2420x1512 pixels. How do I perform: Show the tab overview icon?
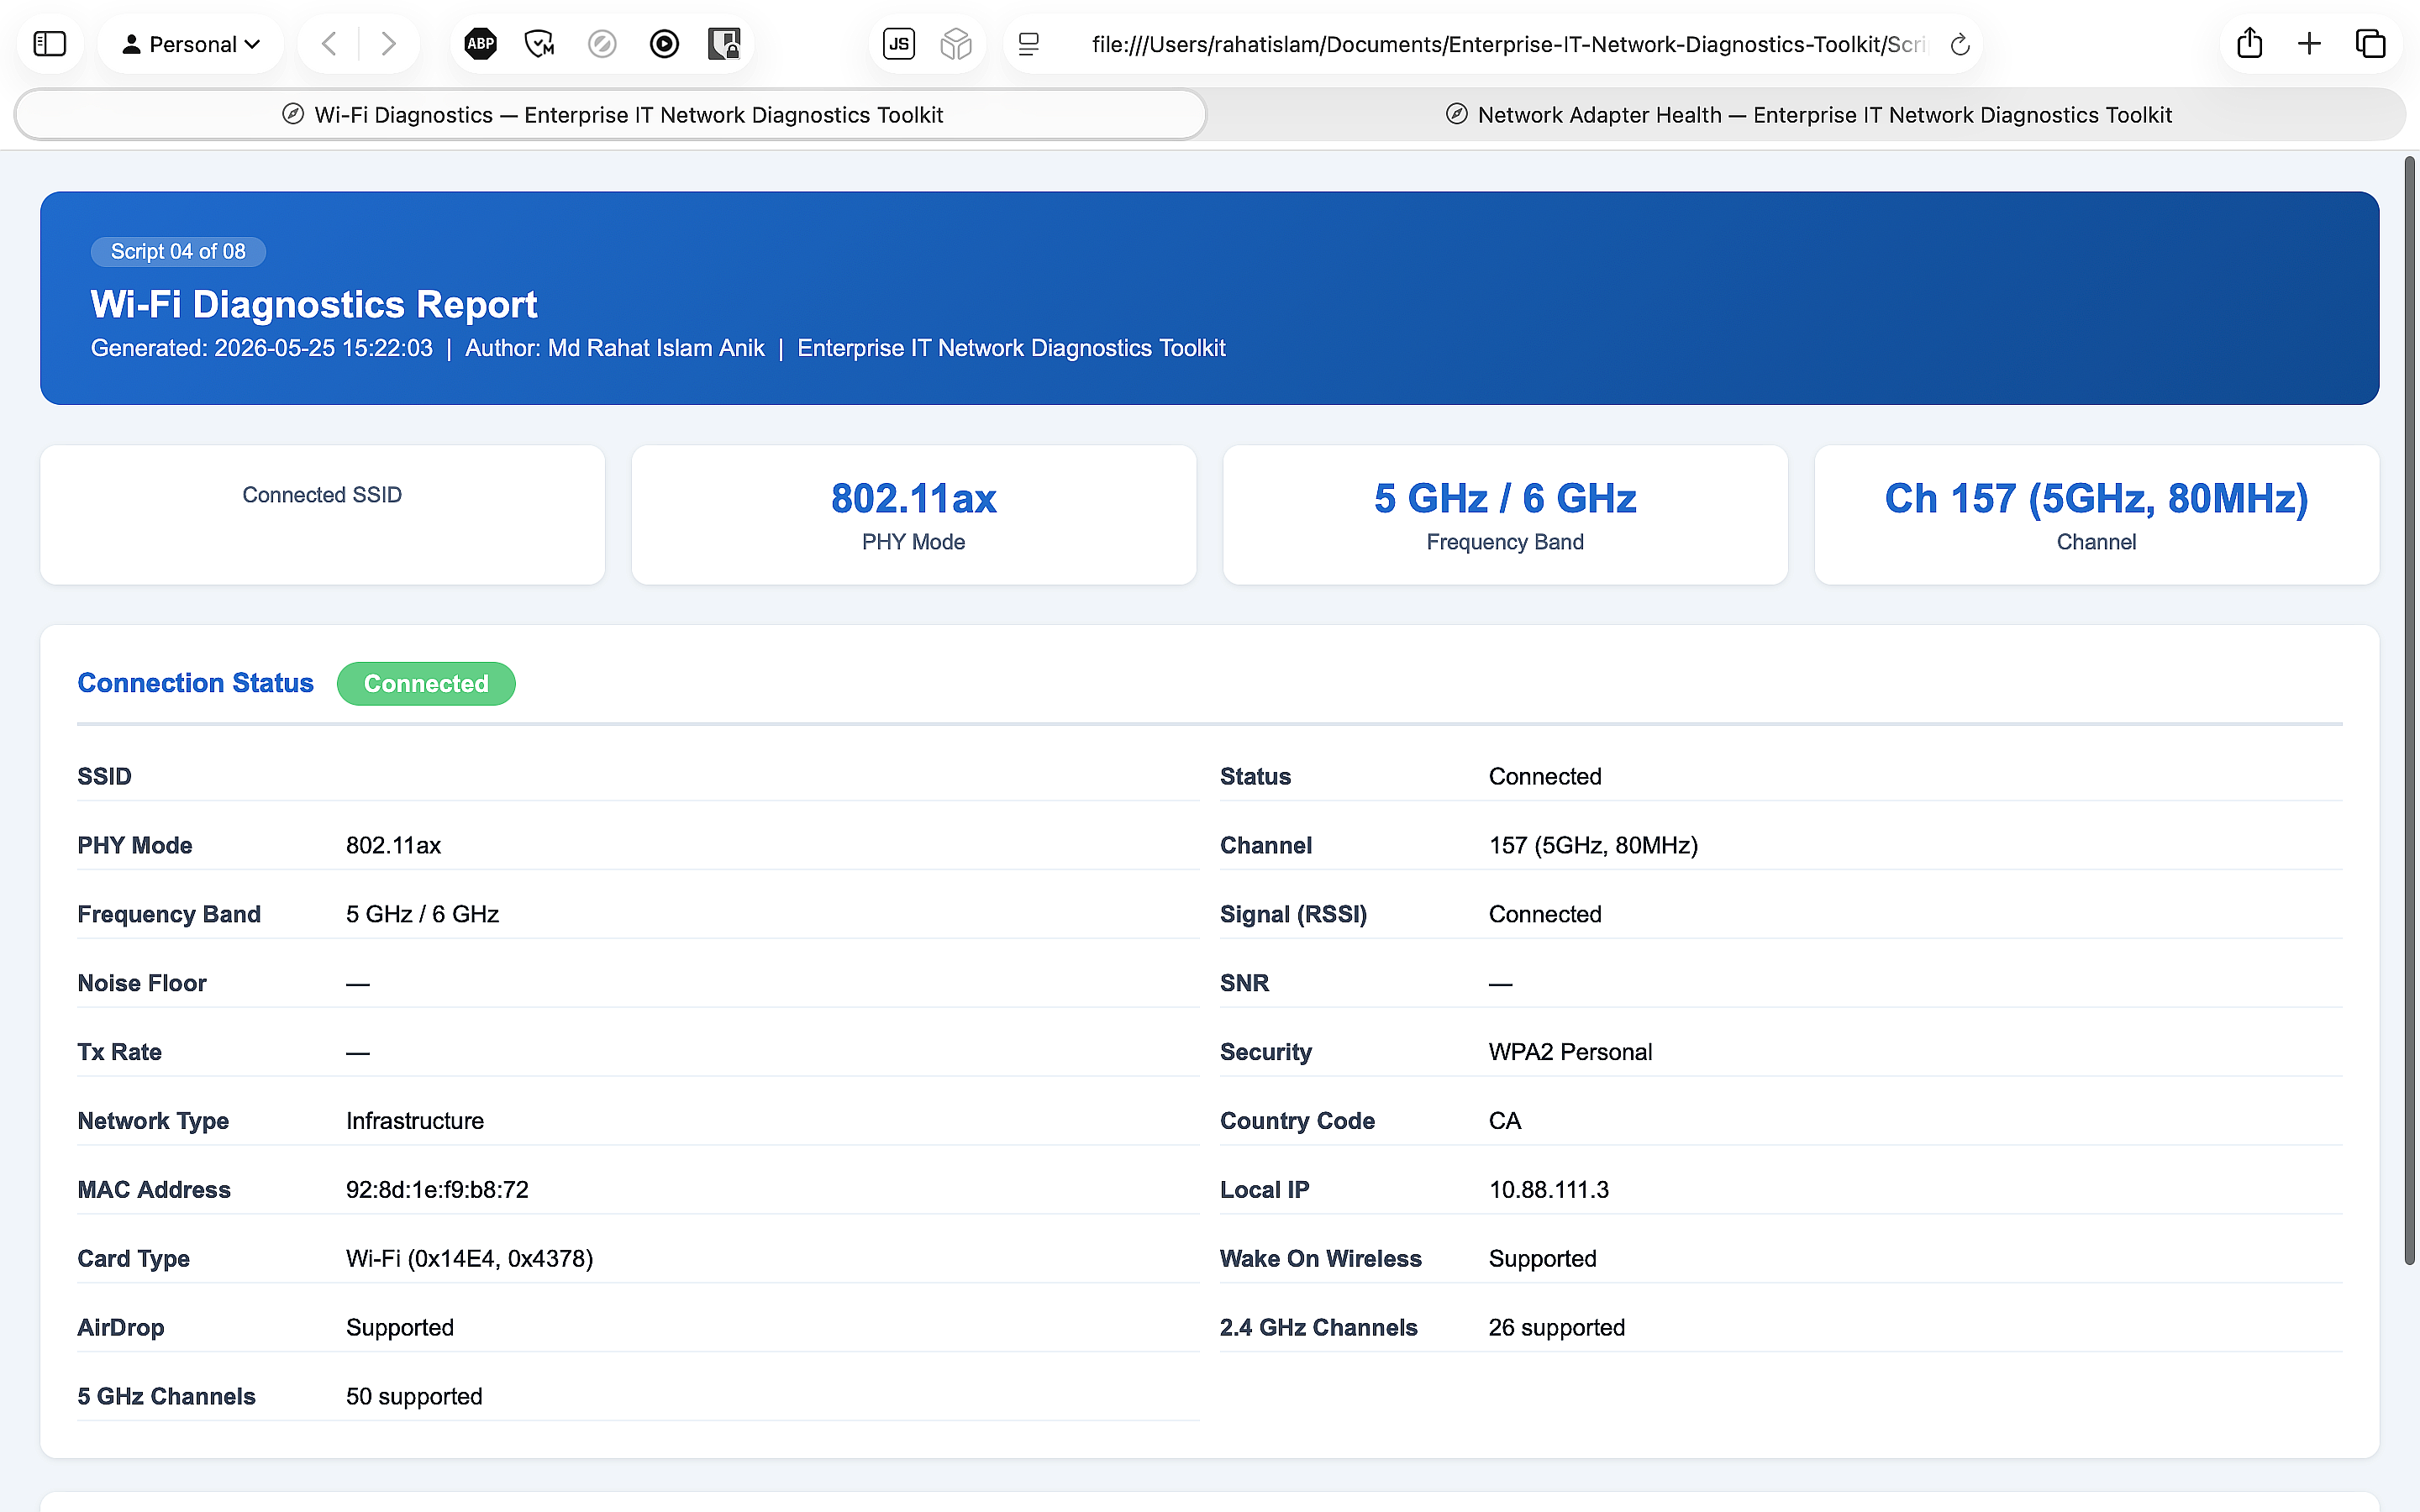(2370, 44)
